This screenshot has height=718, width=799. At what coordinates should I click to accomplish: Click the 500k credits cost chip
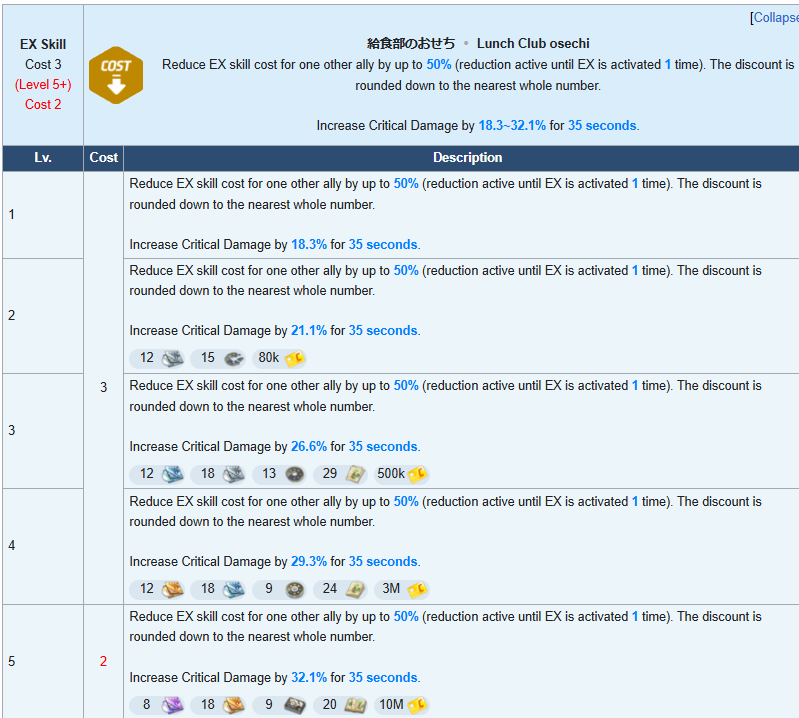click(x=402, y=474)
